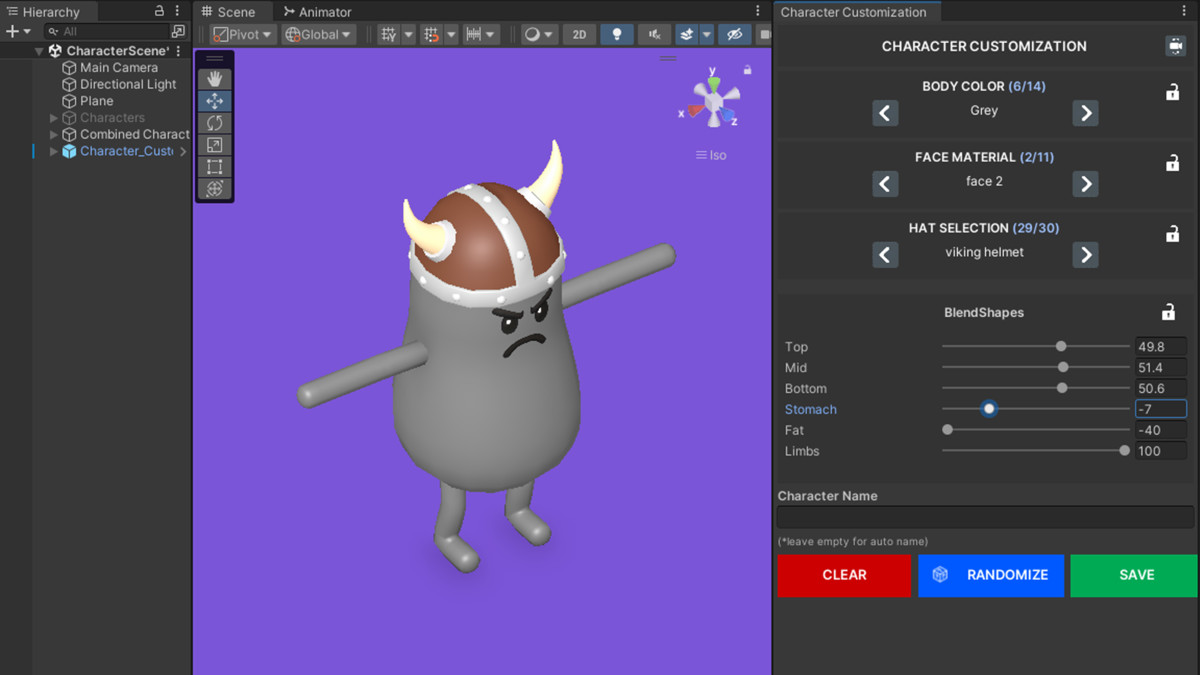Click SAVE to store the character

coord(1133,575)
